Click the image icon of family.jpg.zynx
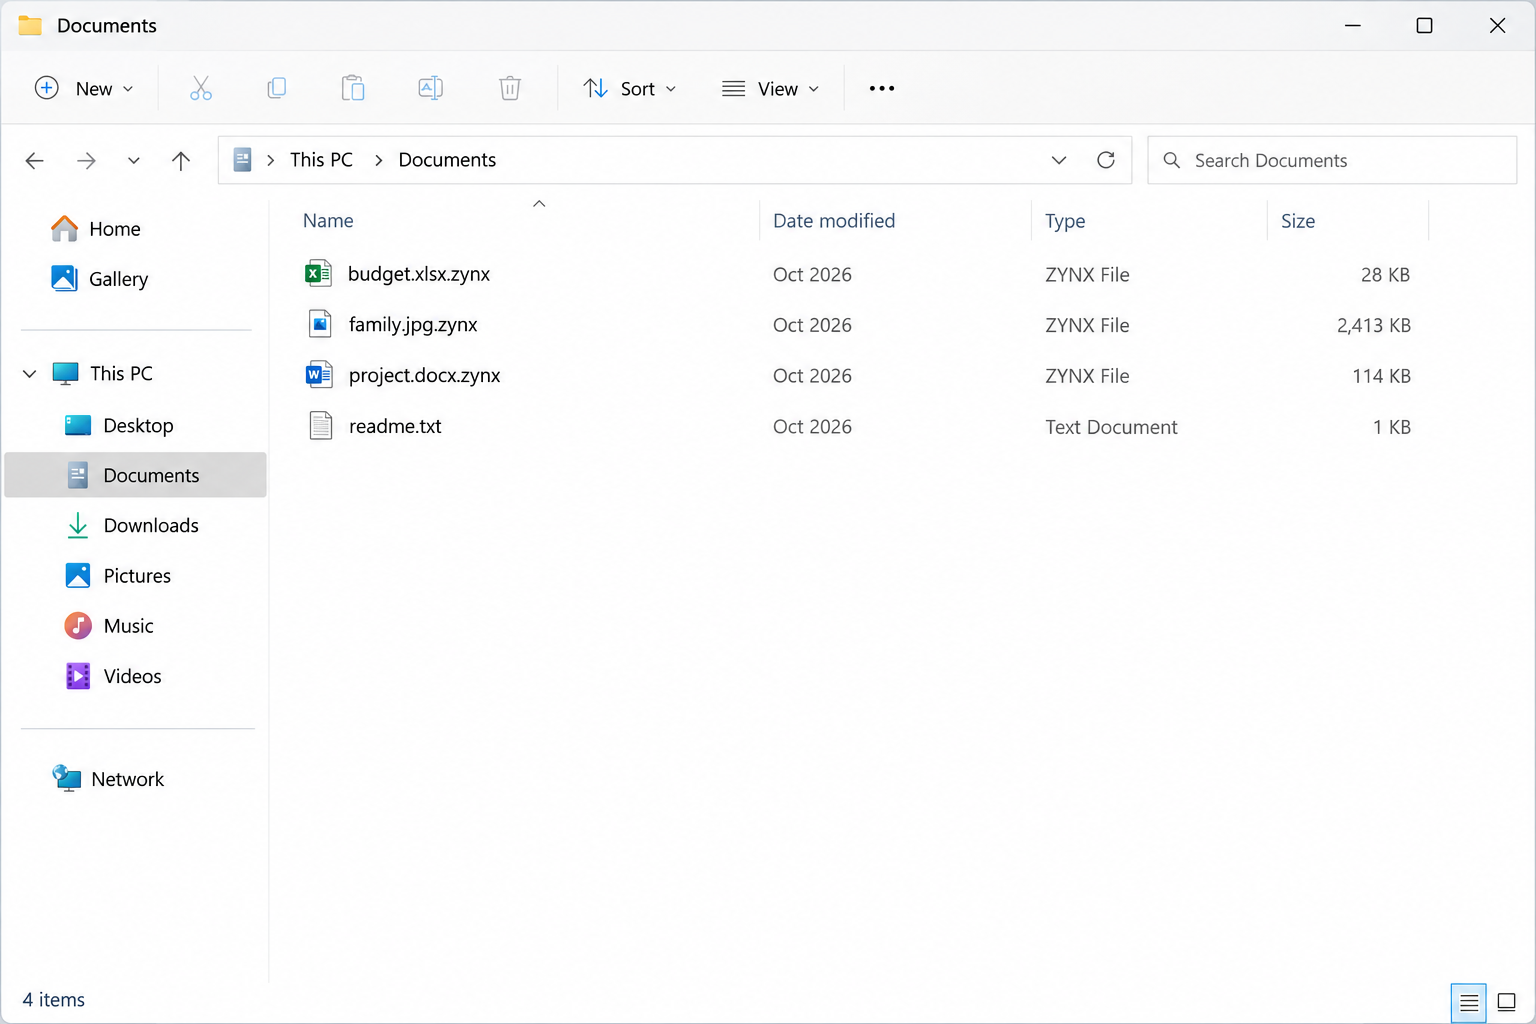Screen dimensions: 1536x1024 tap(320, 324)
